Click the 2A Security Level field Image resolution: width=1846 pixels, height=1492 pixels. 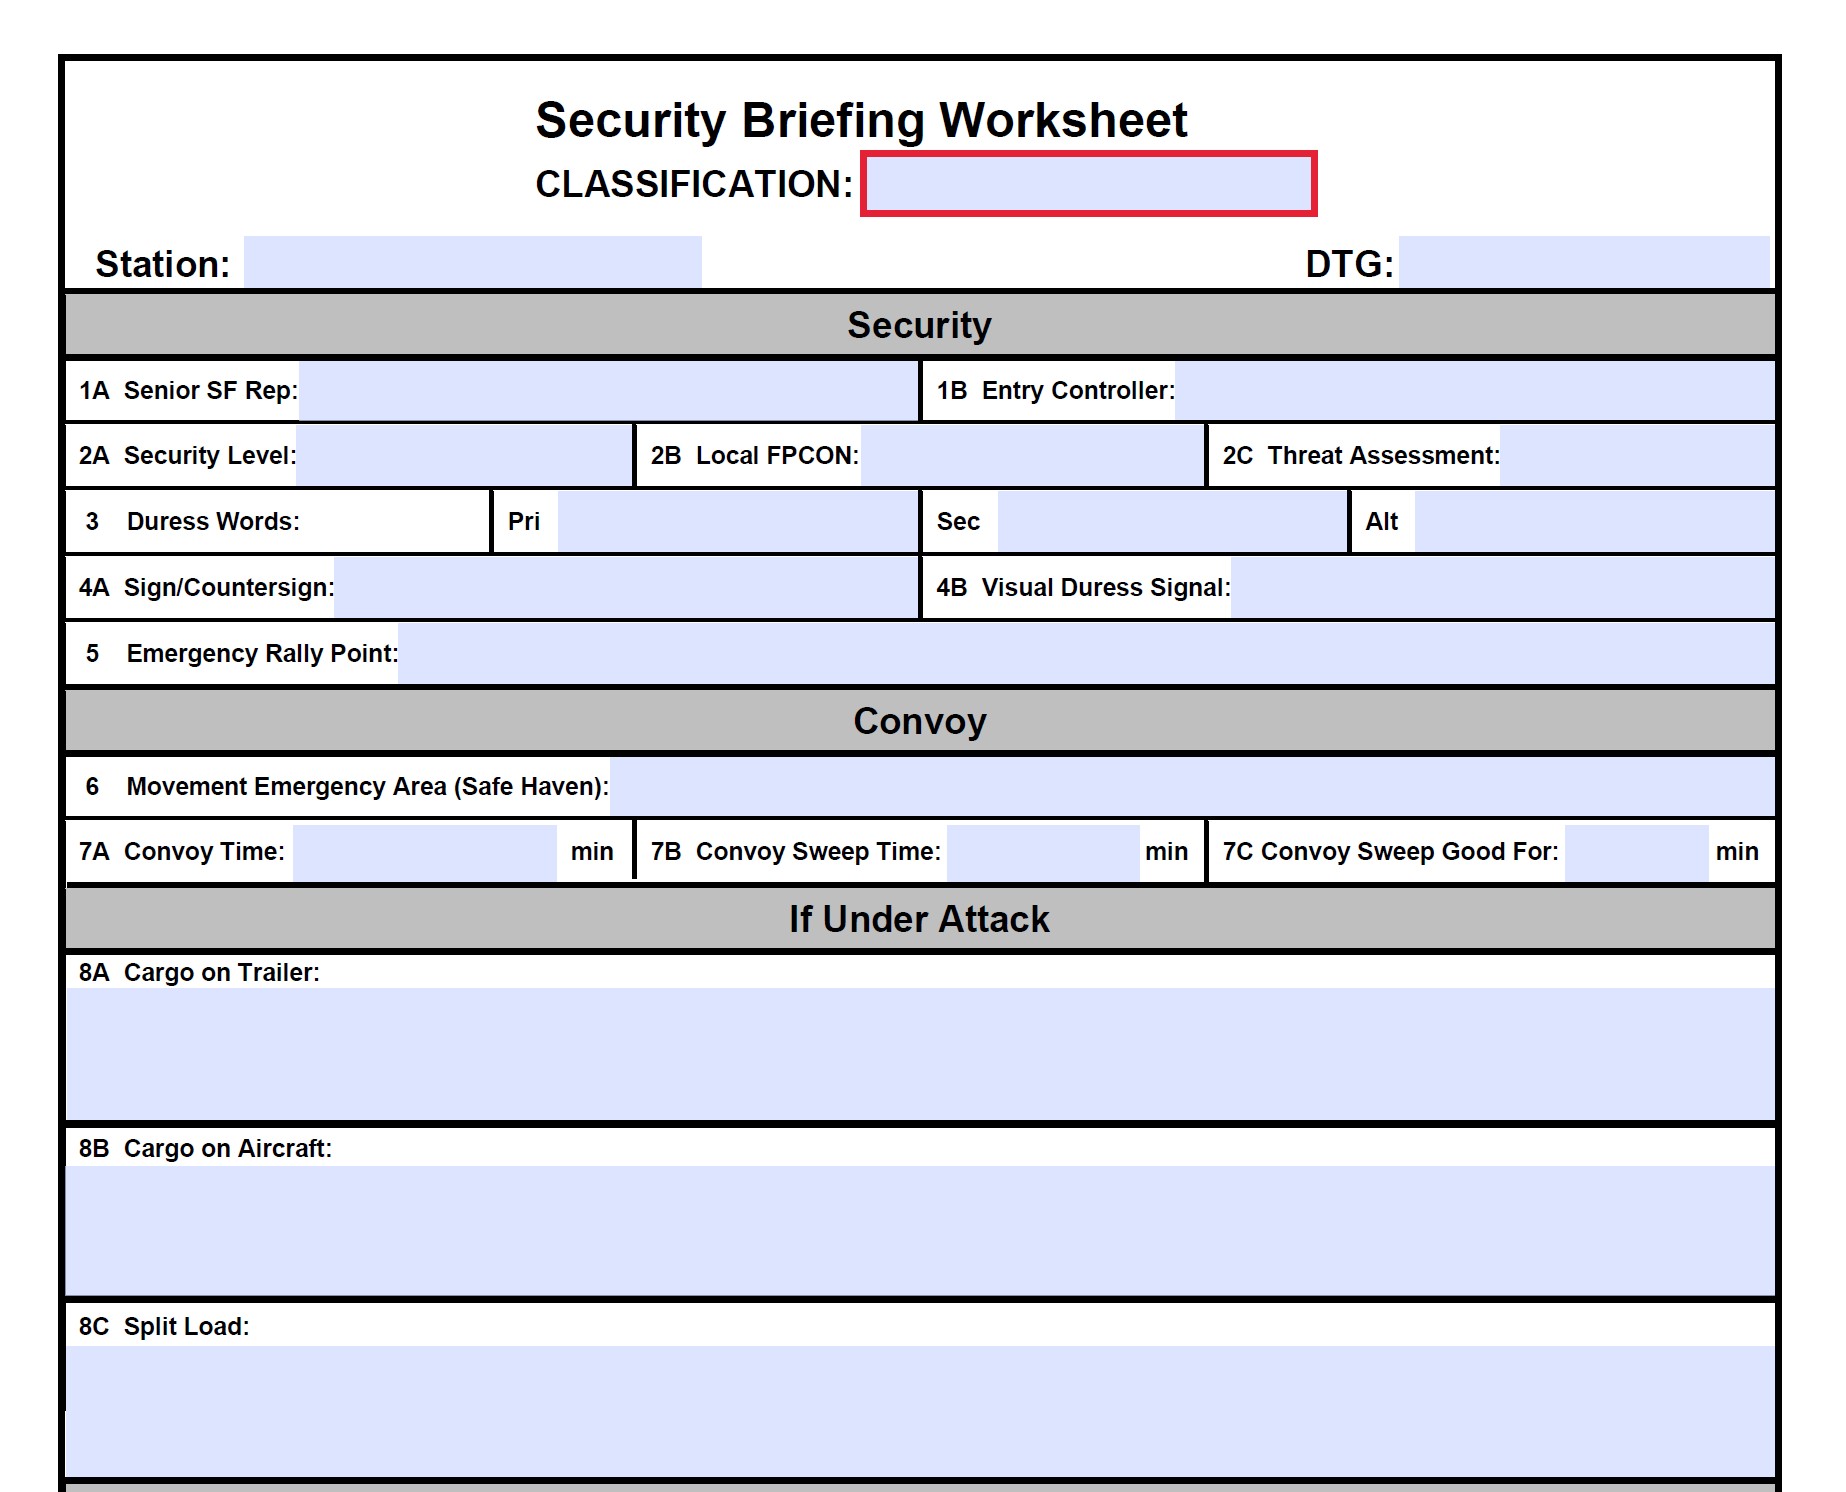point(464,456)
